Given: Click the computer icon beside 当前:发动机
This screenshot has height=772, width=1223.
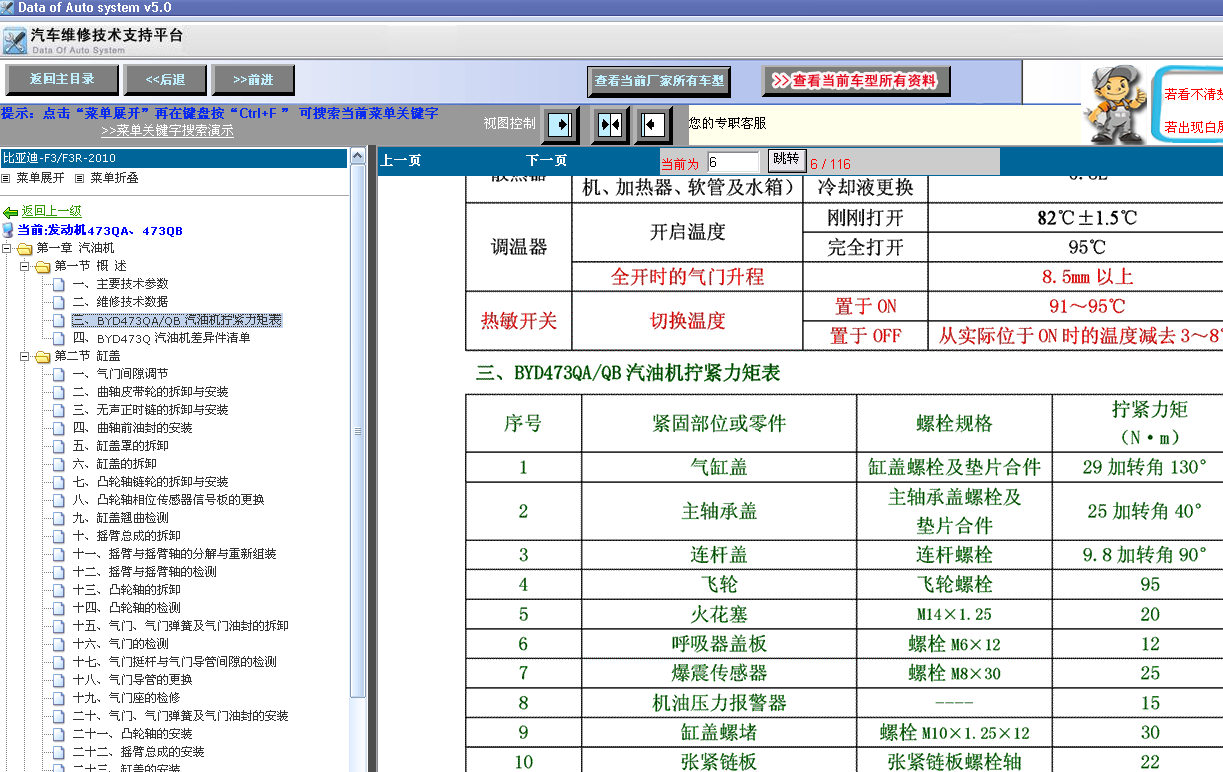Looking at the screenshot, I should pyautogui.click(x=8, y=230).
